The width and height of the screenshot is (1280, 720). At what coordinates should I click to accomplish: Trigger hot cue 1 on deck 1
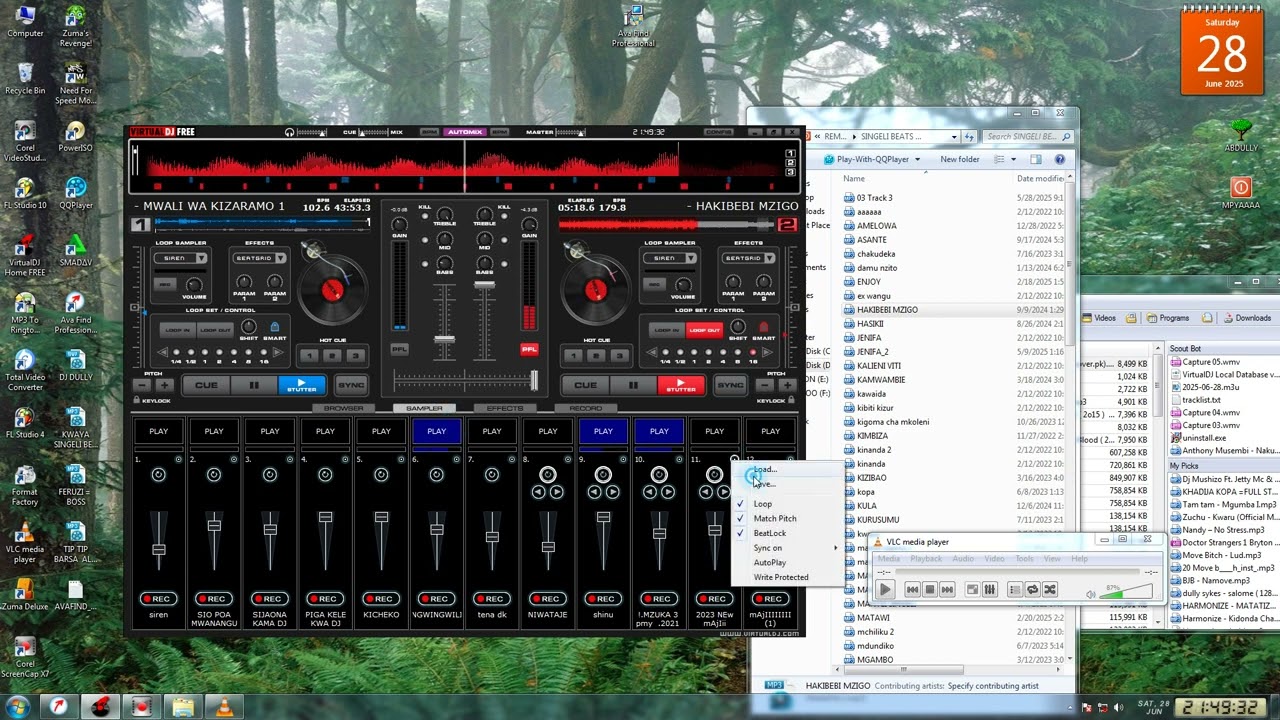[x=309, y=355]
